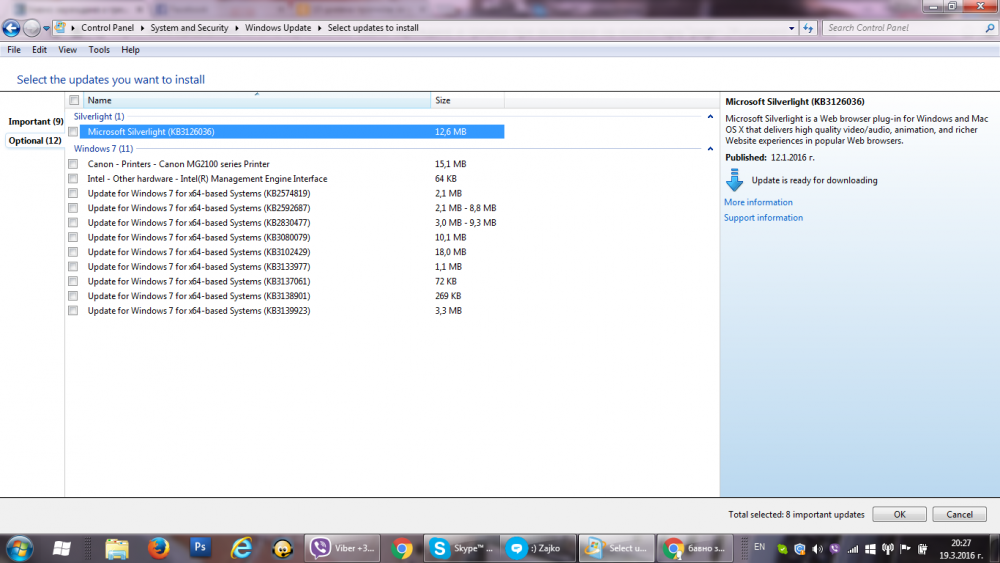Click Windows Update breadcrumb
1000x563 pixels.
pos(278,28)
